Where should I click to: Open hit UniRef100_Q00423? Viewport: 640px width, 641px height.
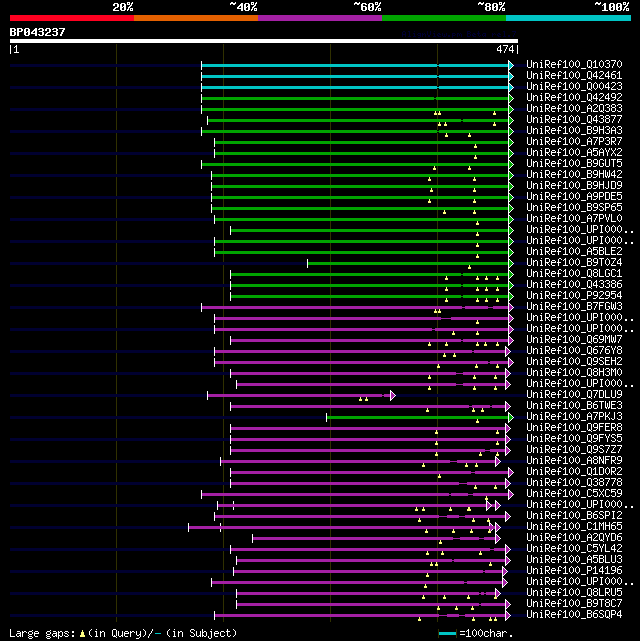[574, 87]
